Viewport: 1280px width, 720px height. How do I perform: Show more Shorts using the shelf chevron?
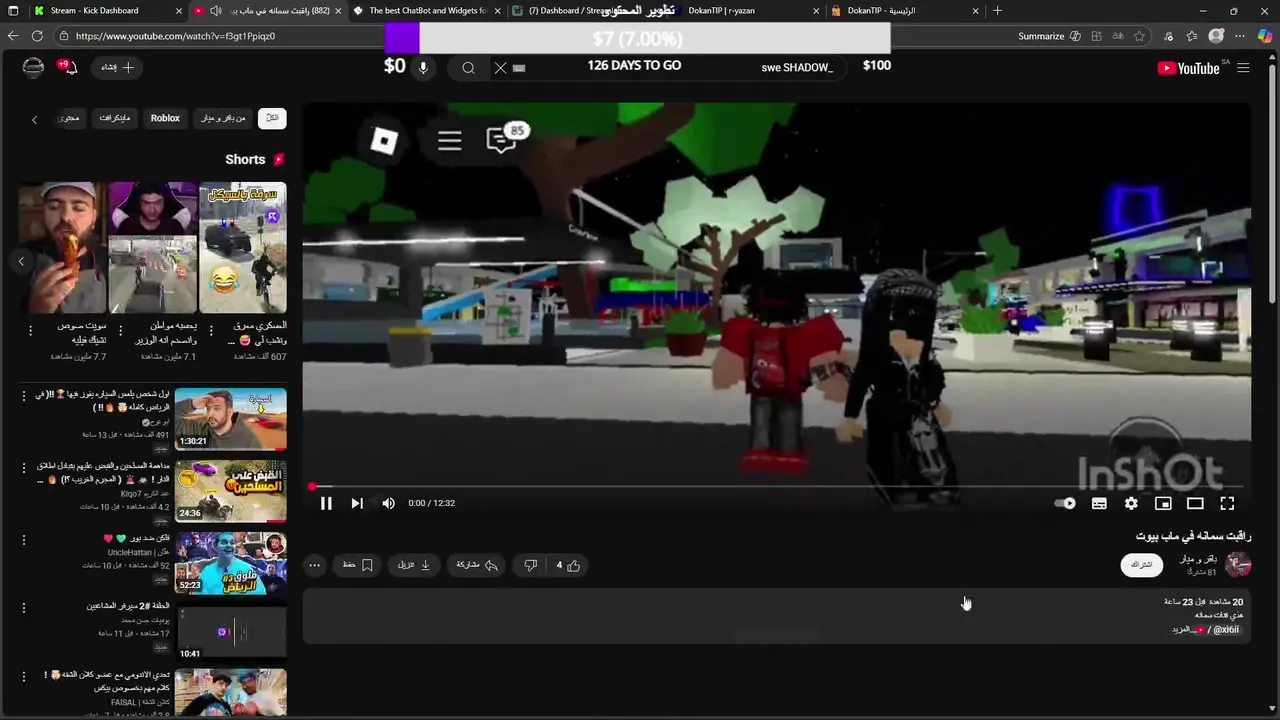[x=21, y=261]
